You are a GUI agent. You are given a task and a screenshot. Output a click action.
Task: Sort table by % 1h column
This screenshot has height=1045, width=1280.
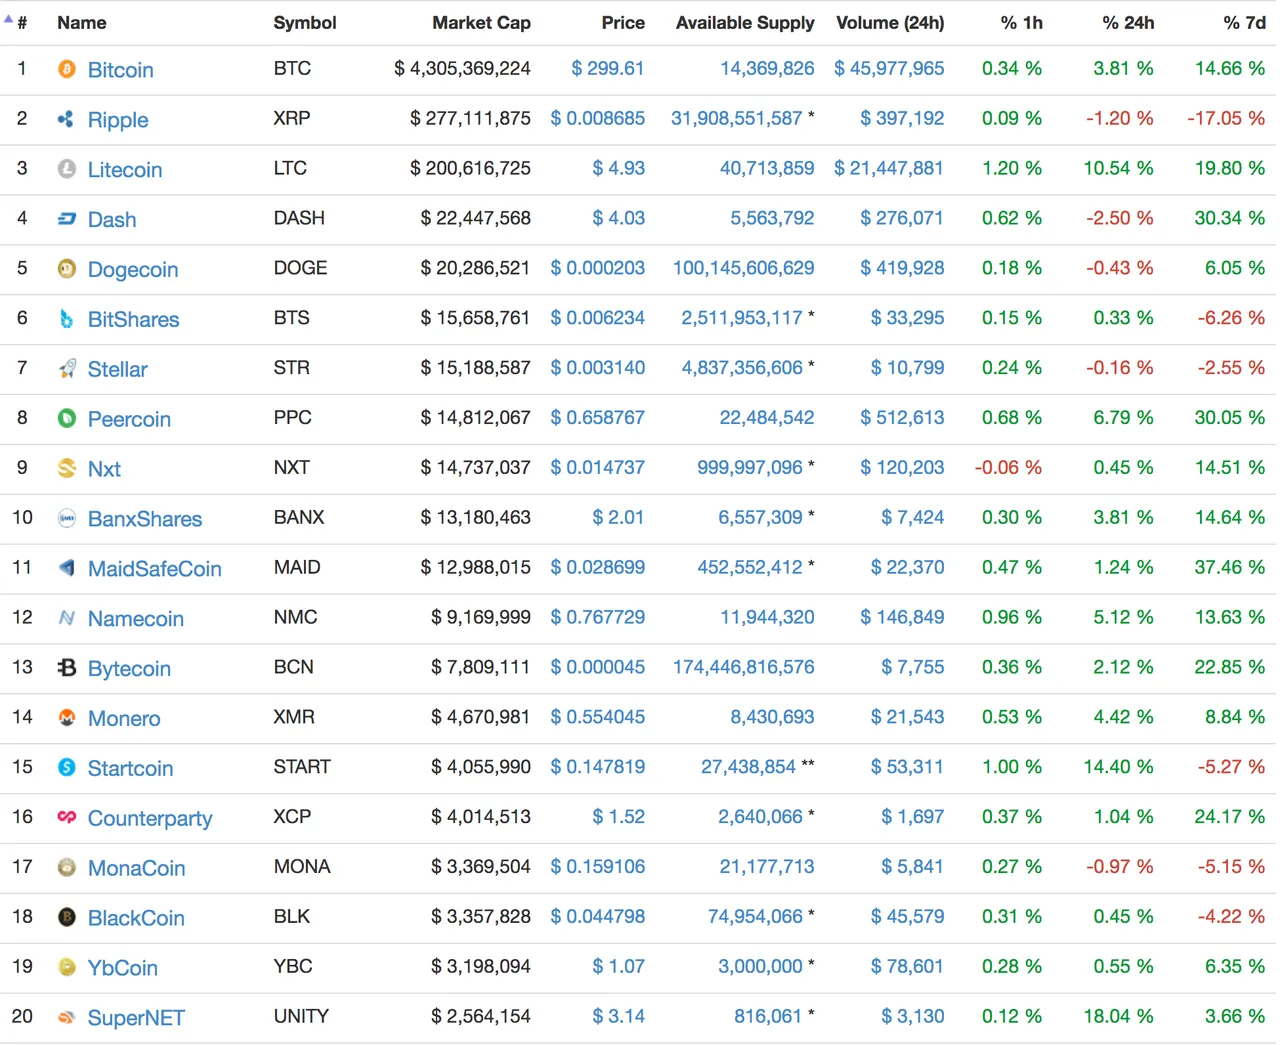pos(1022,23)
